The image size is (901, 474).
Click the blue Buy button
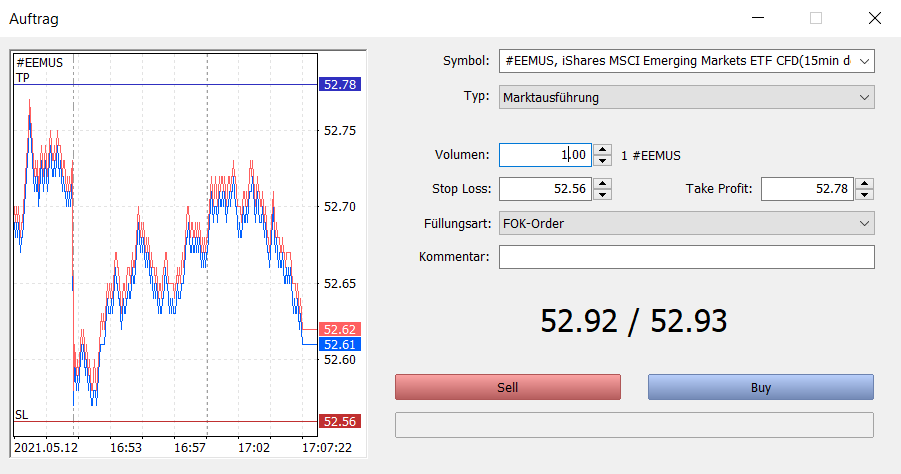(x=761, y=387)
